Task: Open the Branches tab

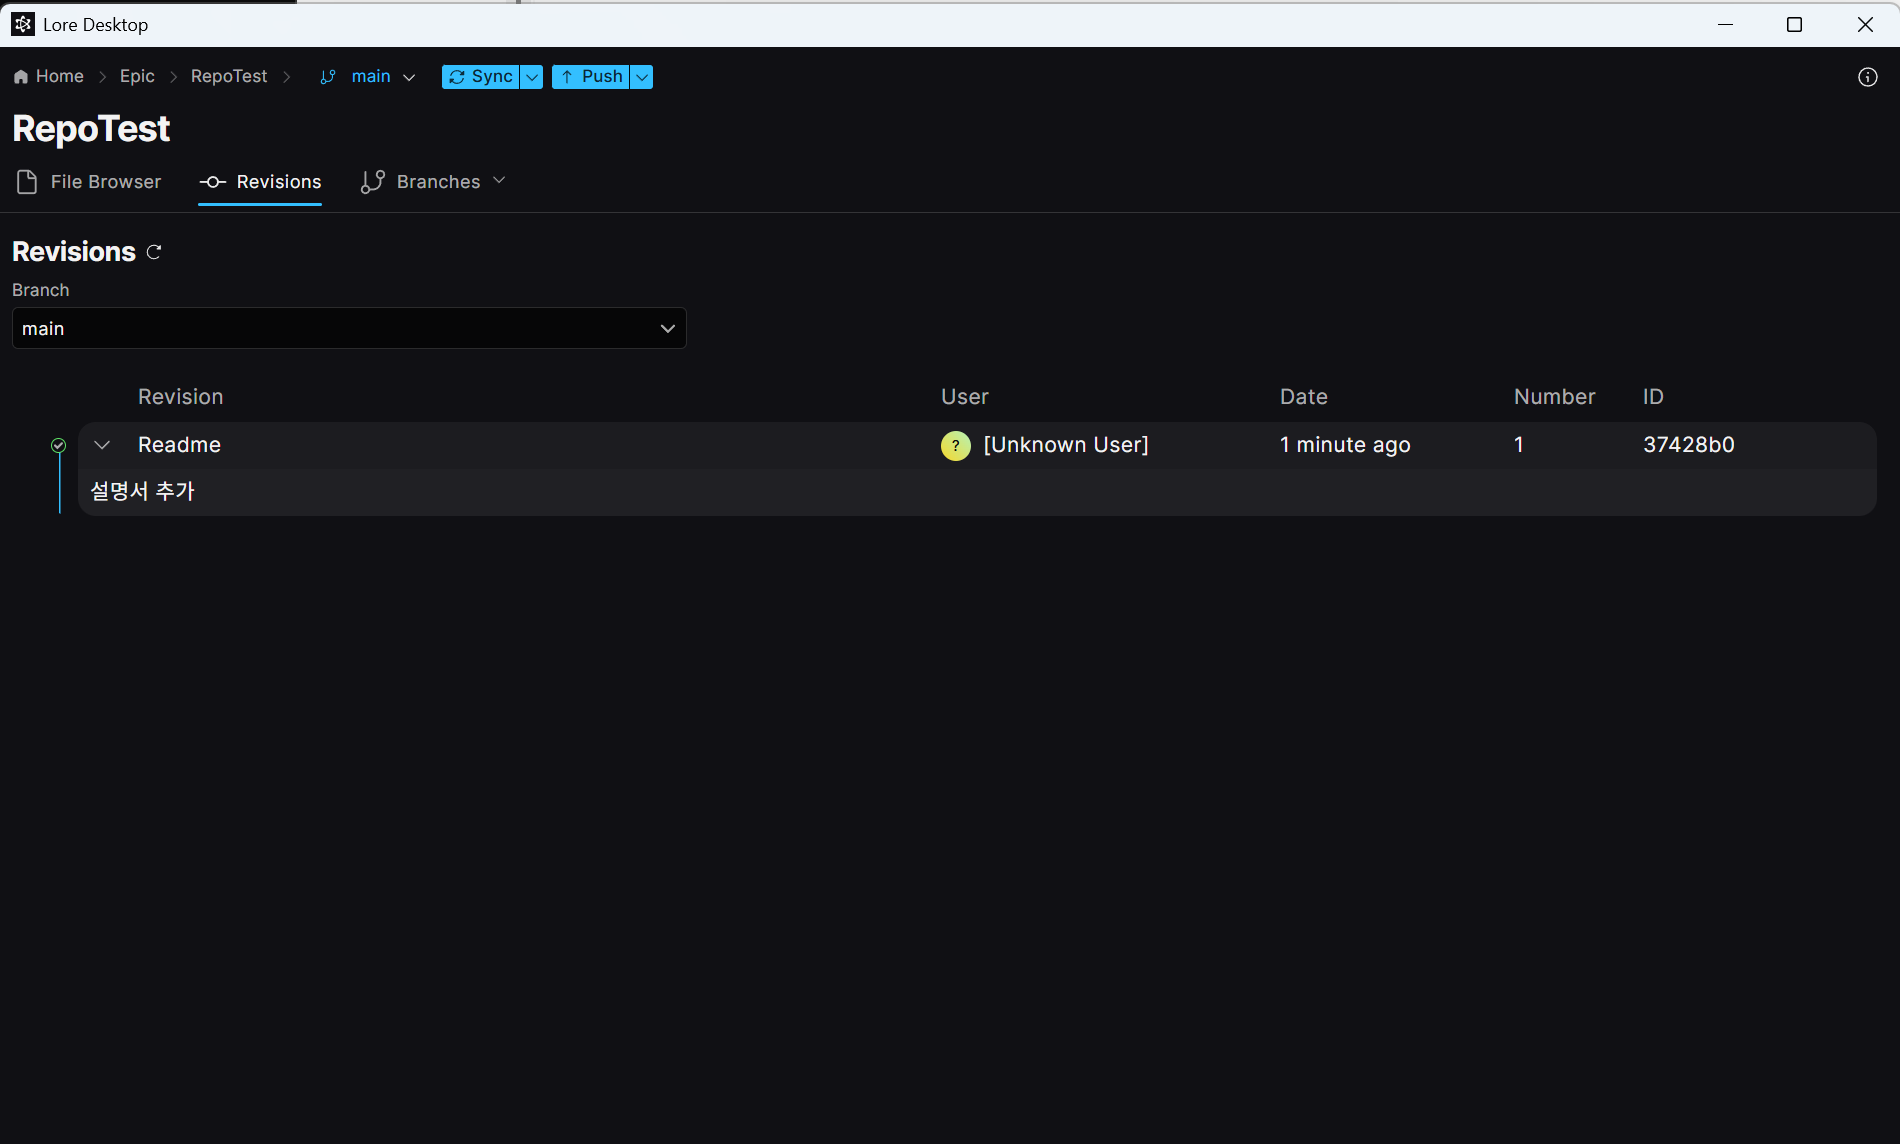Action: point(421,182)
